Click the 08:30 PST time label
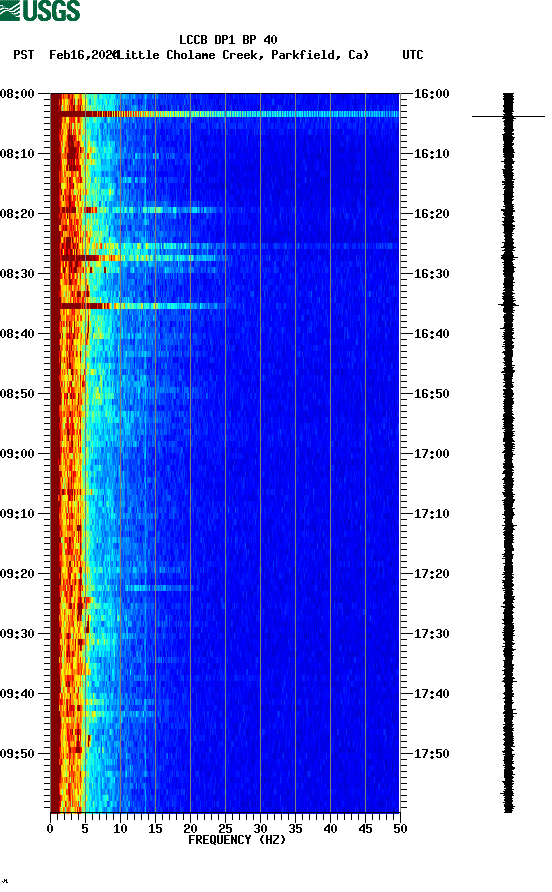This screenshot has height=892, width=552. click(17, 274)
